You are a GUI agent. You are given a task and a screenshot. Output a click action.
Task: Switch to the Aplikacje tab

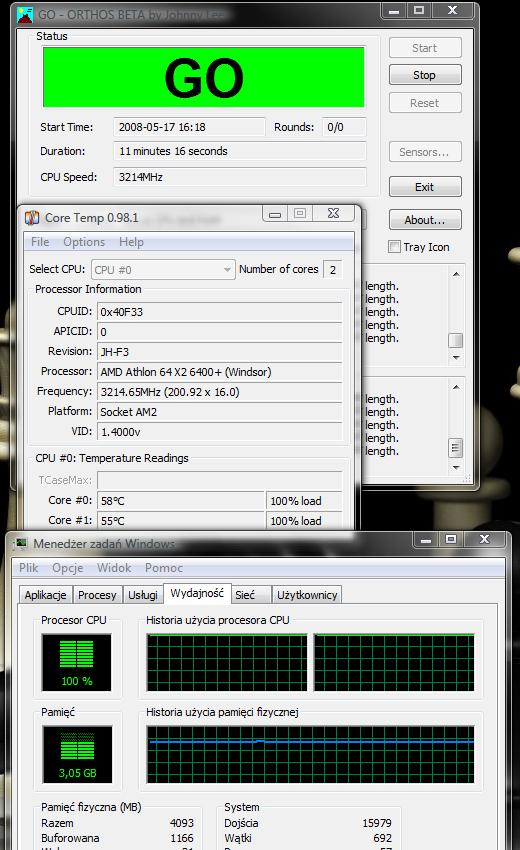coord(46,595)
